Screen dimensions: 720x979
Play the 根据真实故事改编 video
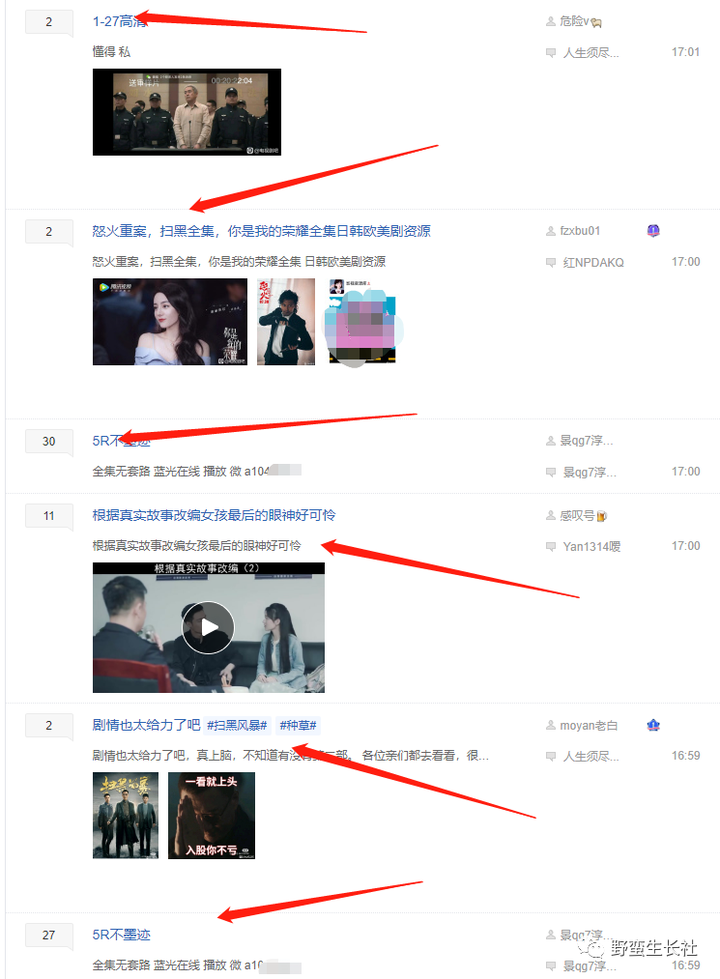209,627
